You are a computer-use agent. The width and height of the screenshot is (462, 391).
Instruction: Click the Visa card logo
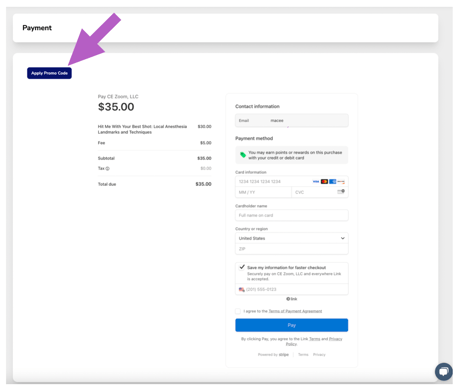tap(316, 182)
